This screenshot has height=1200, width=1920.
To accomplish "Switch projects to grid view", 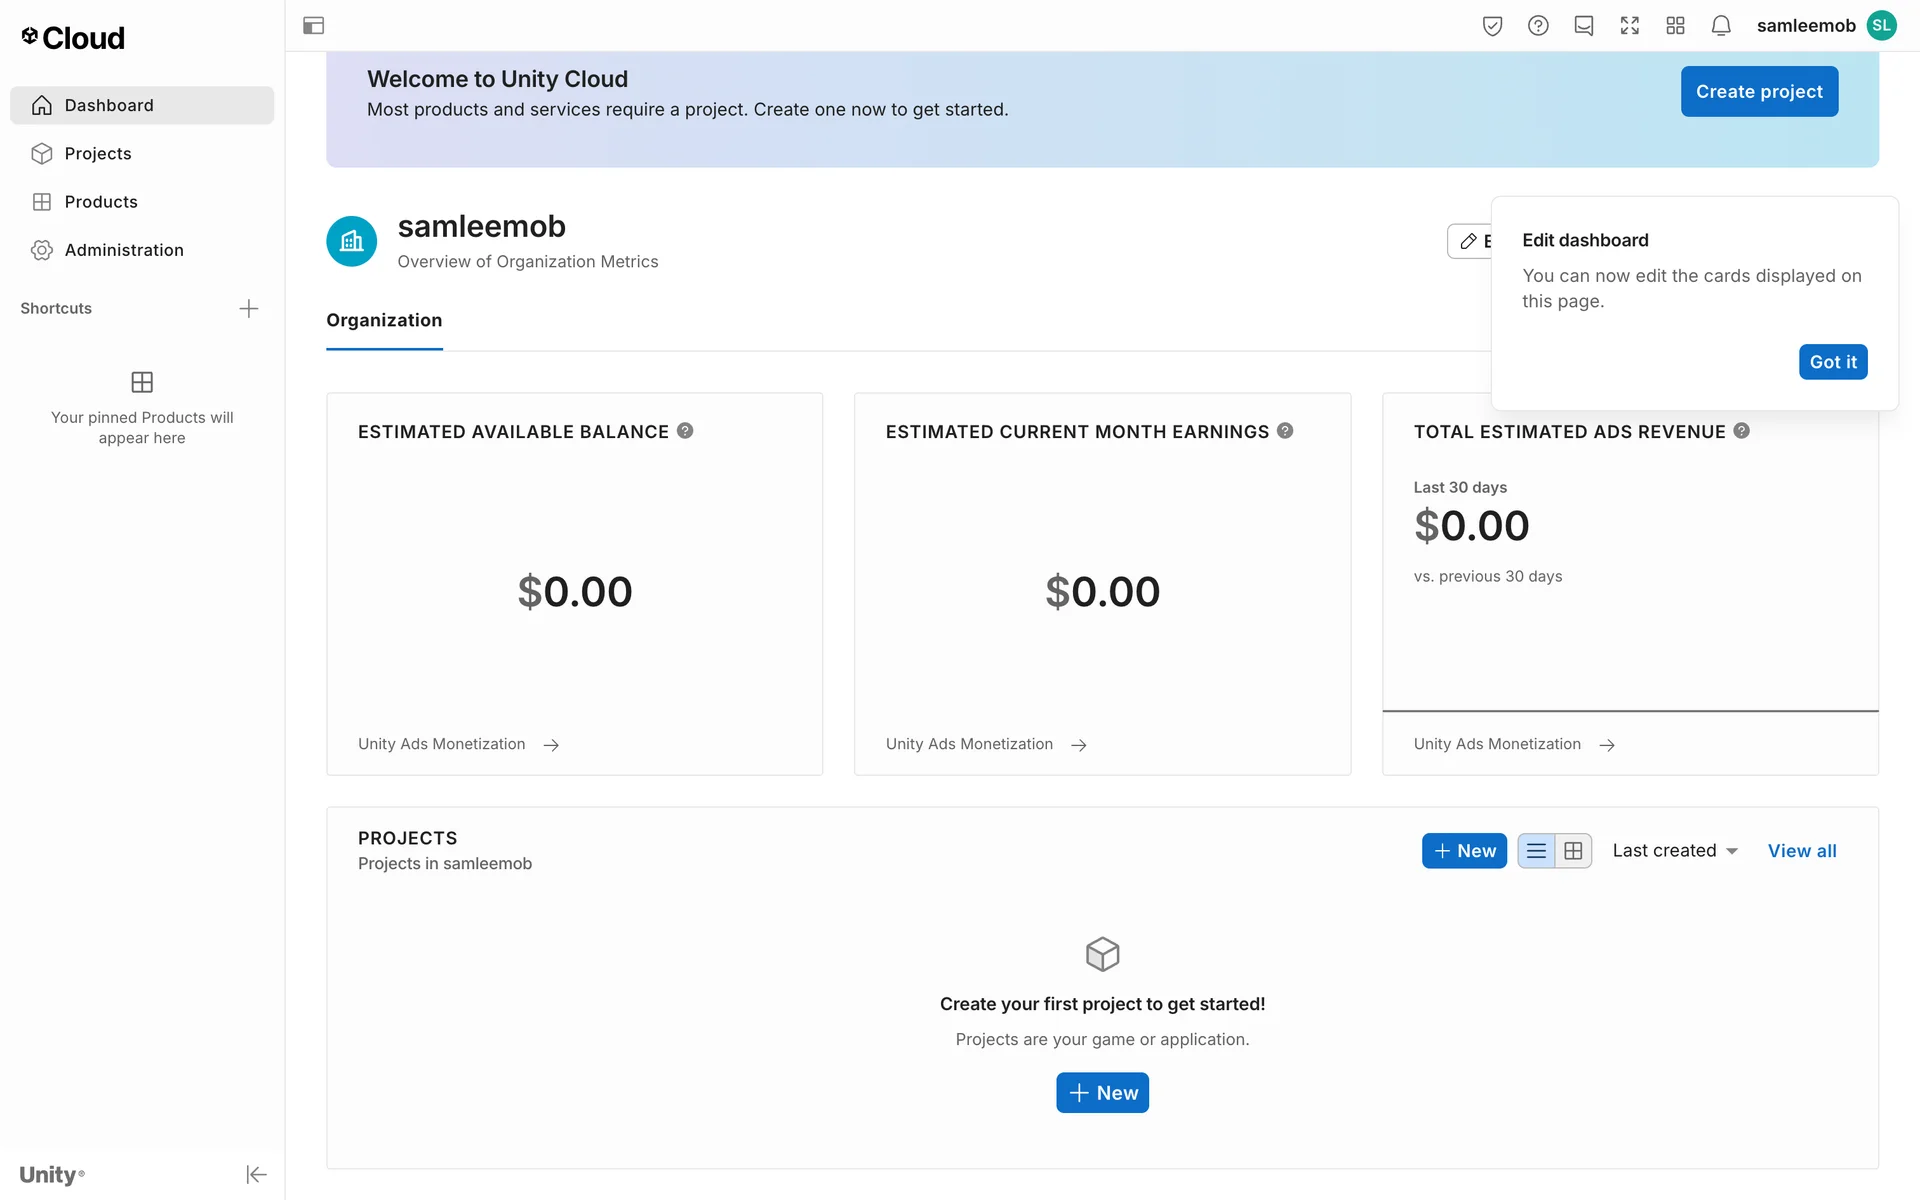I will 1573,851.
